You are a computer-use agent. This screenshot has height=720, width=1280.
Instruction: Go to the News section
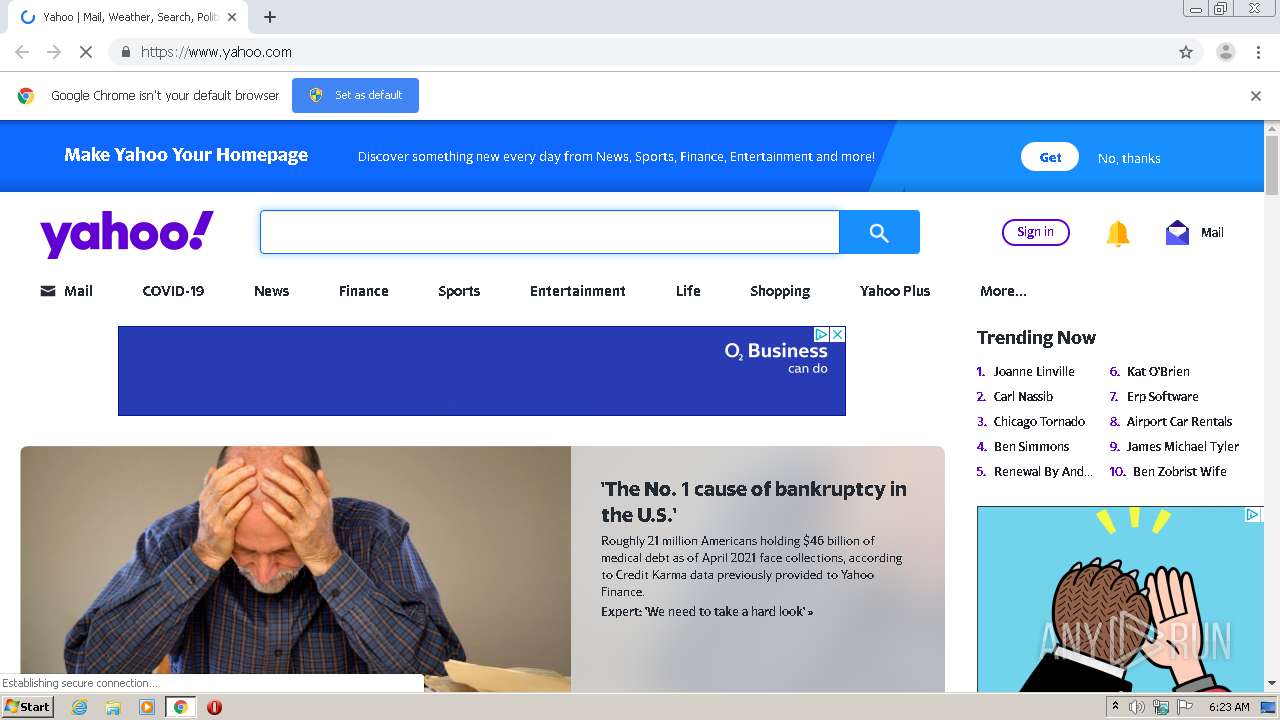pyautogui.click(x=271, y=291)
